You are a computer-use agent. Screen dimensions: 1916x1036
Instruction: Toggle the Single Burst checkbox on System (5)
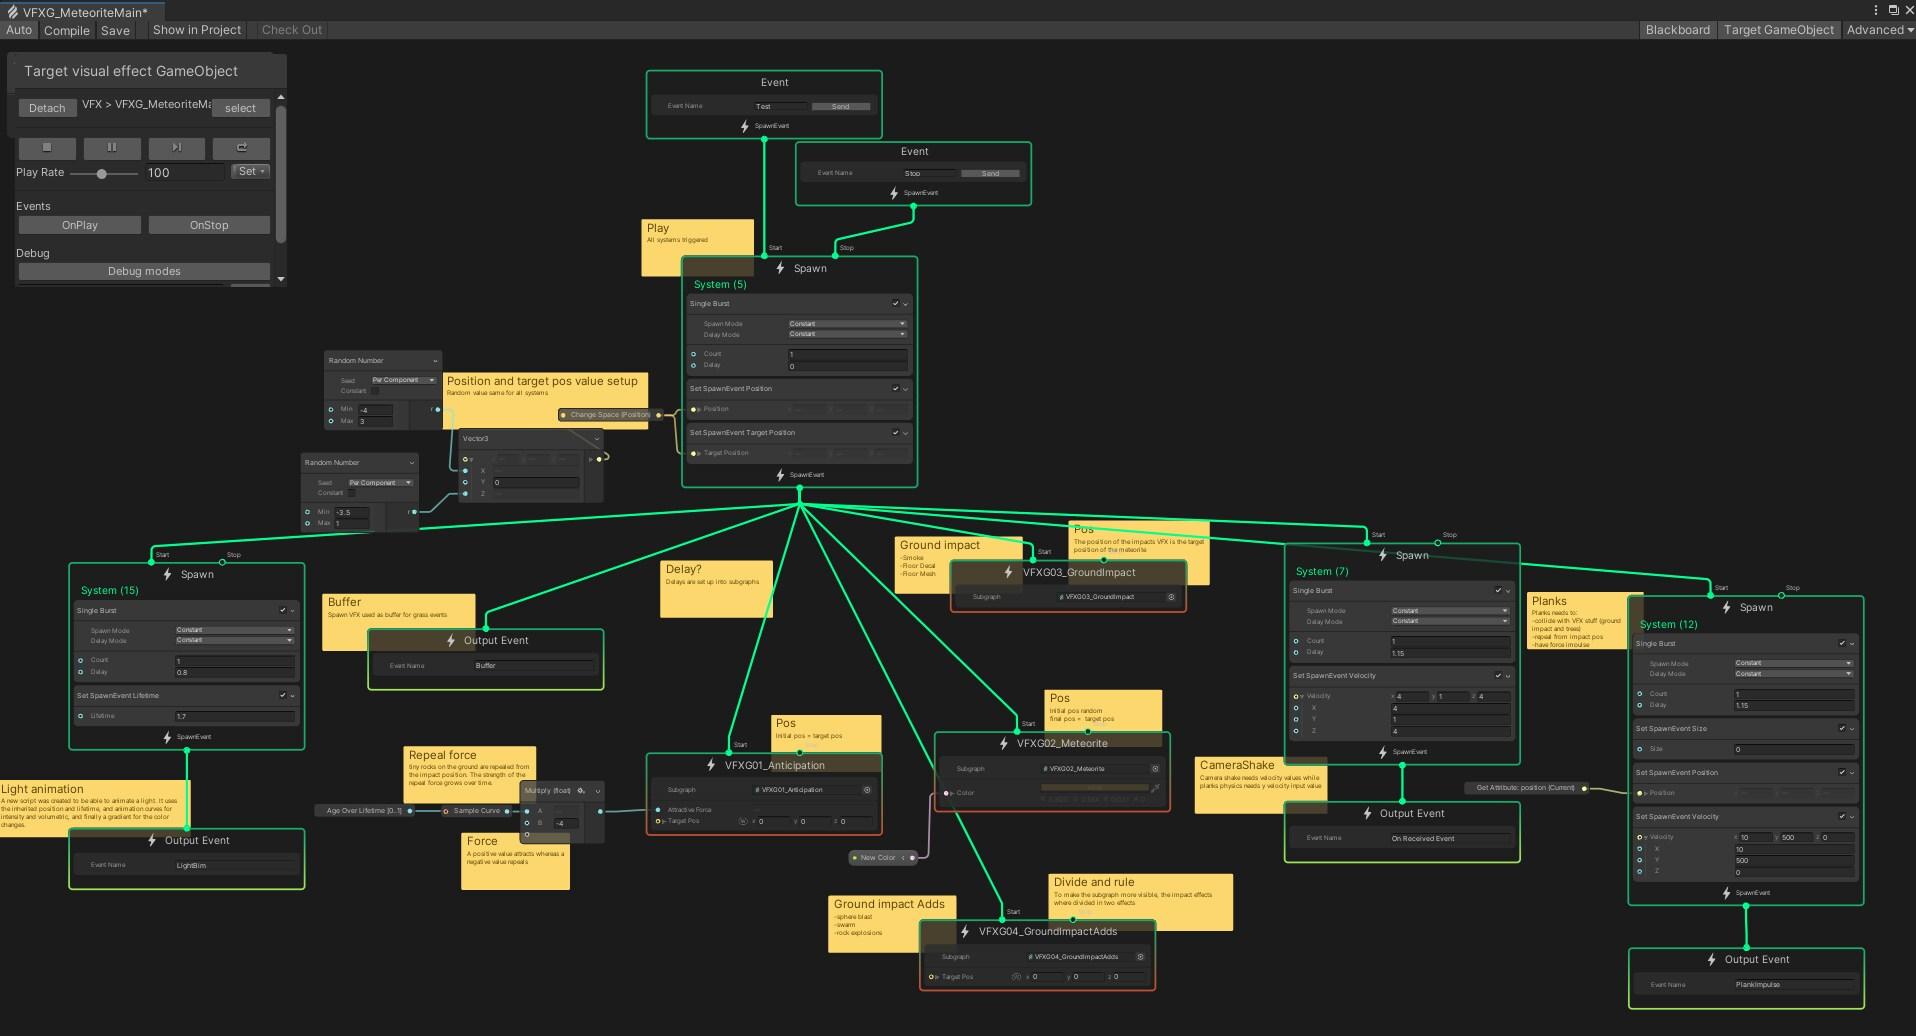pos(894,303)
